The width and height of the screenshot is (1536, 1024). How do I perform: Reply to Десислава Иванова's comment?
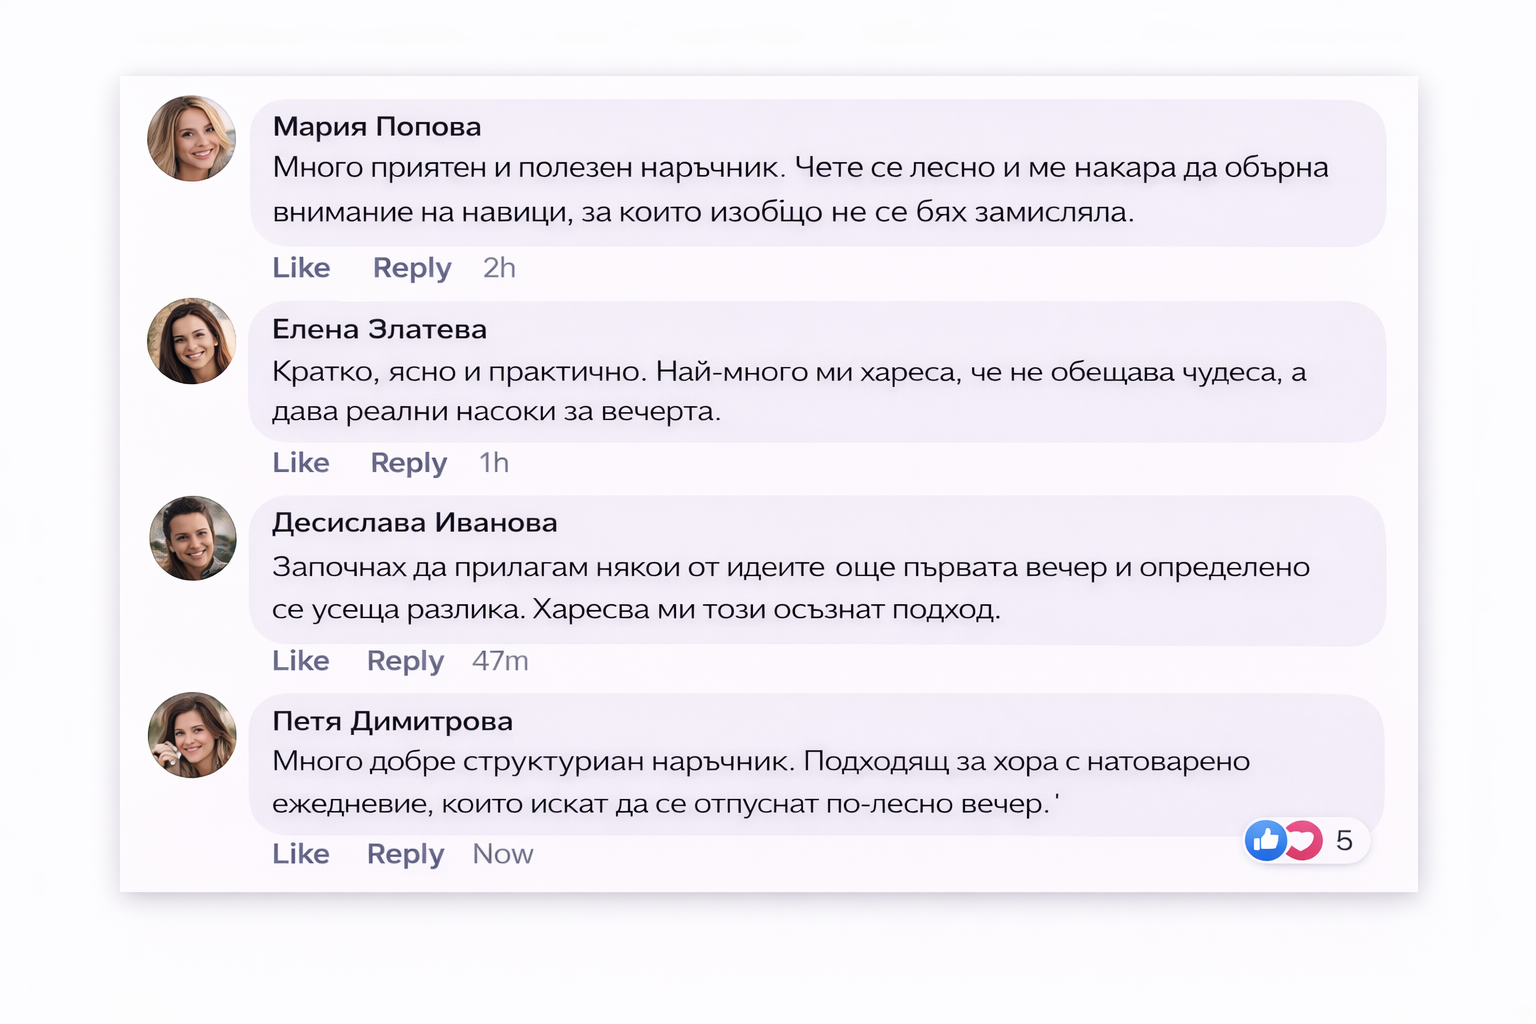404,661
